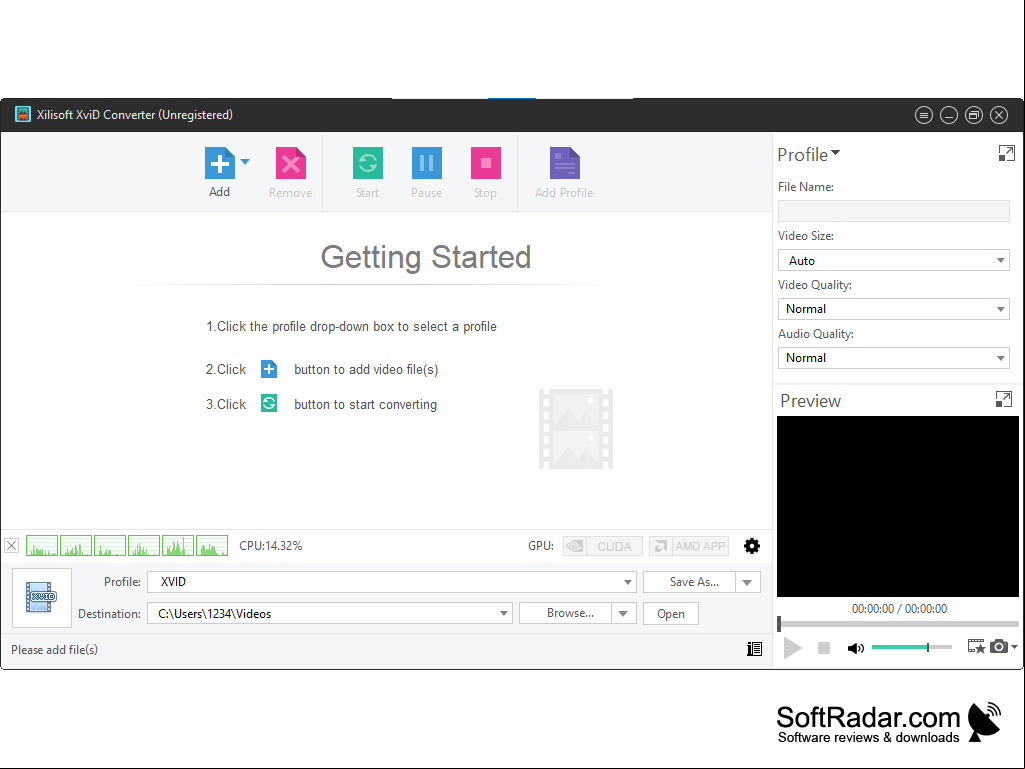Click the blue add icon in step 2
The width and height of the screenshot is (1025, 769).
pyautogui.click(x=269, y=369)
